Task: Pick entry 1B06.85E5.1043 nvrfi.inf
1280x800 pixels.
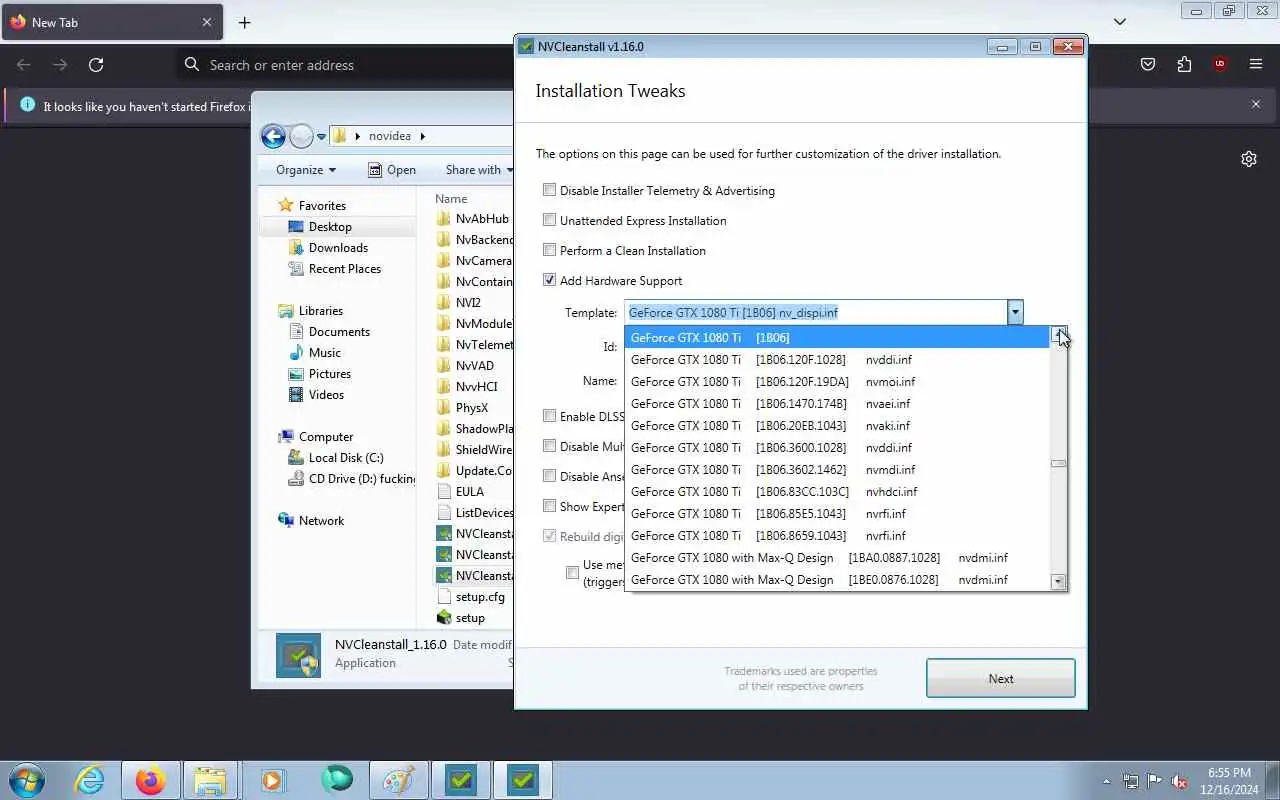Action: [837, 513]
